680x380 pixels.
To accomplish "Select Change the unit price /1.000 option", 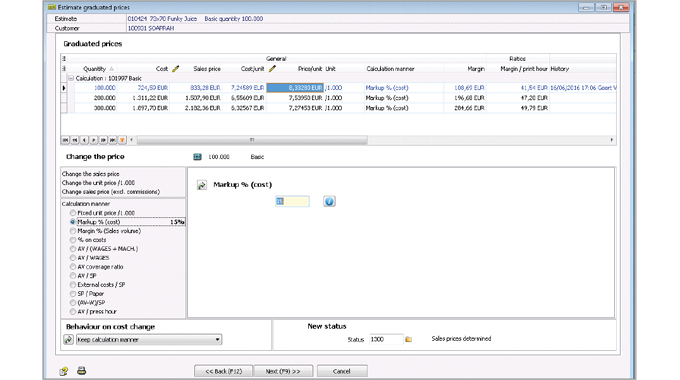I will coord(98,183).
